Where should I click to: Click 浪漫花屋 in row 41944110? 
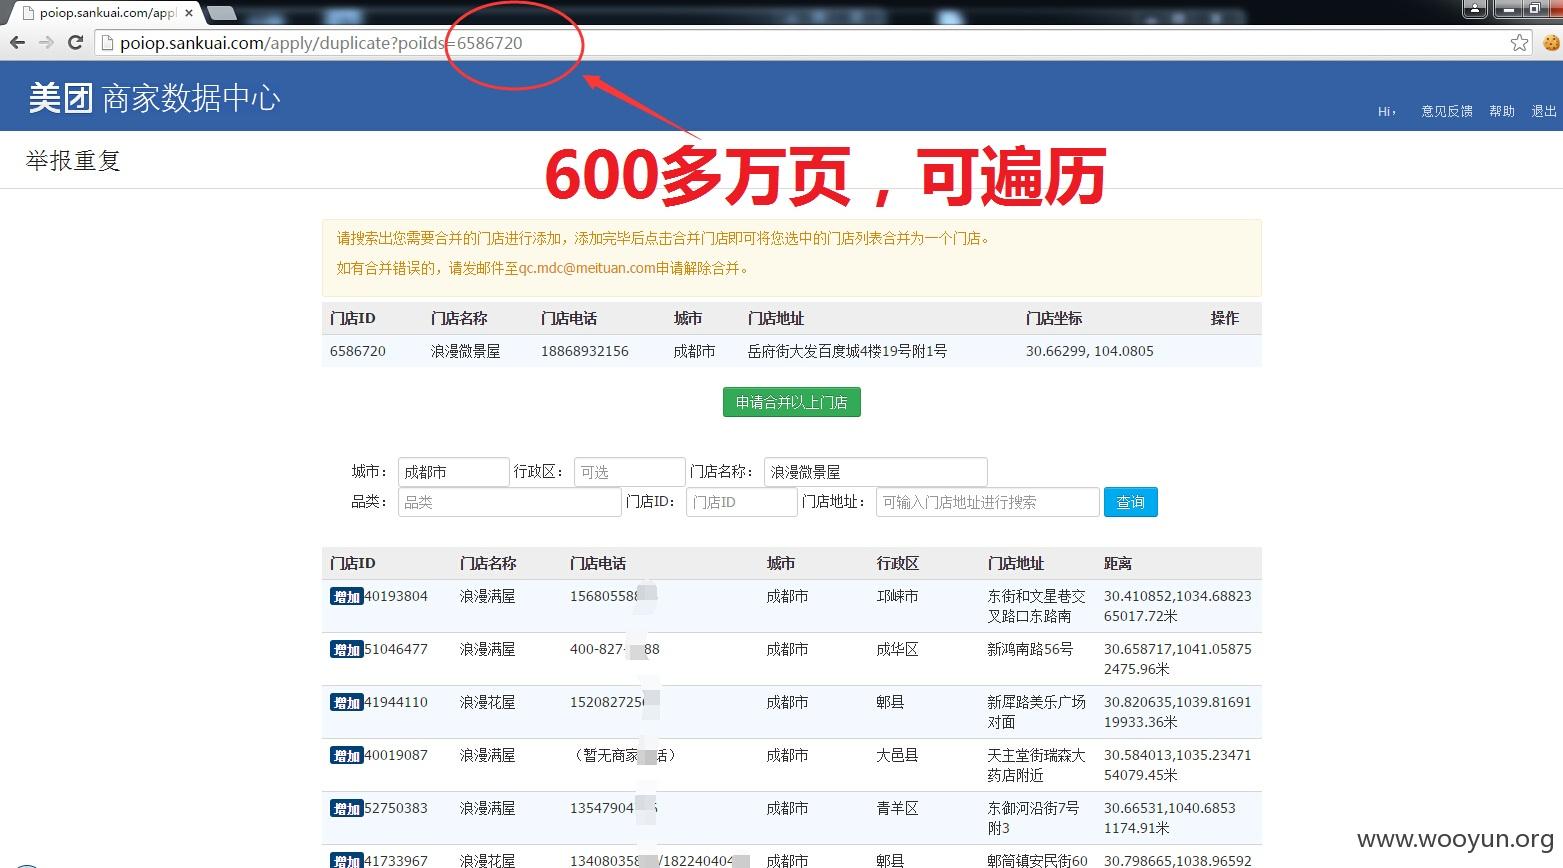point(487,702)
